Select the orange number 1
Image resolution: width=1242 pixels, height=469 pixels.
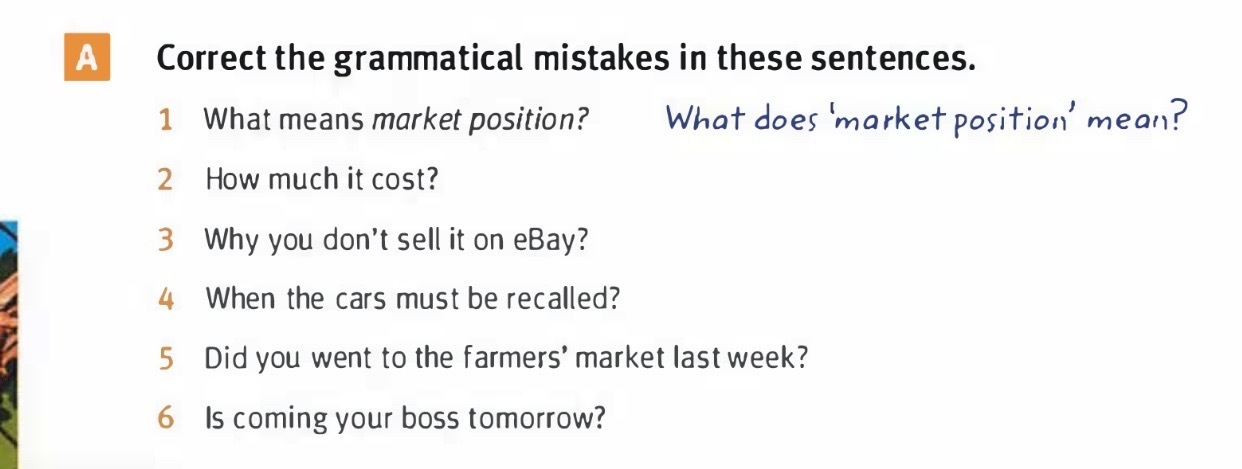click(167, 120)
